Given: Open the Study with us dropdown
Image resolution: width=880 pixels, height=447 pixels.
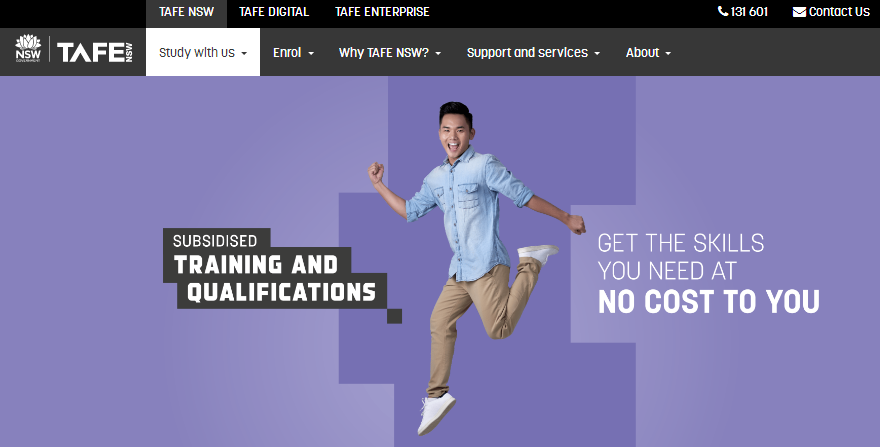Looking at the screenshot, I should click(203, 52).
